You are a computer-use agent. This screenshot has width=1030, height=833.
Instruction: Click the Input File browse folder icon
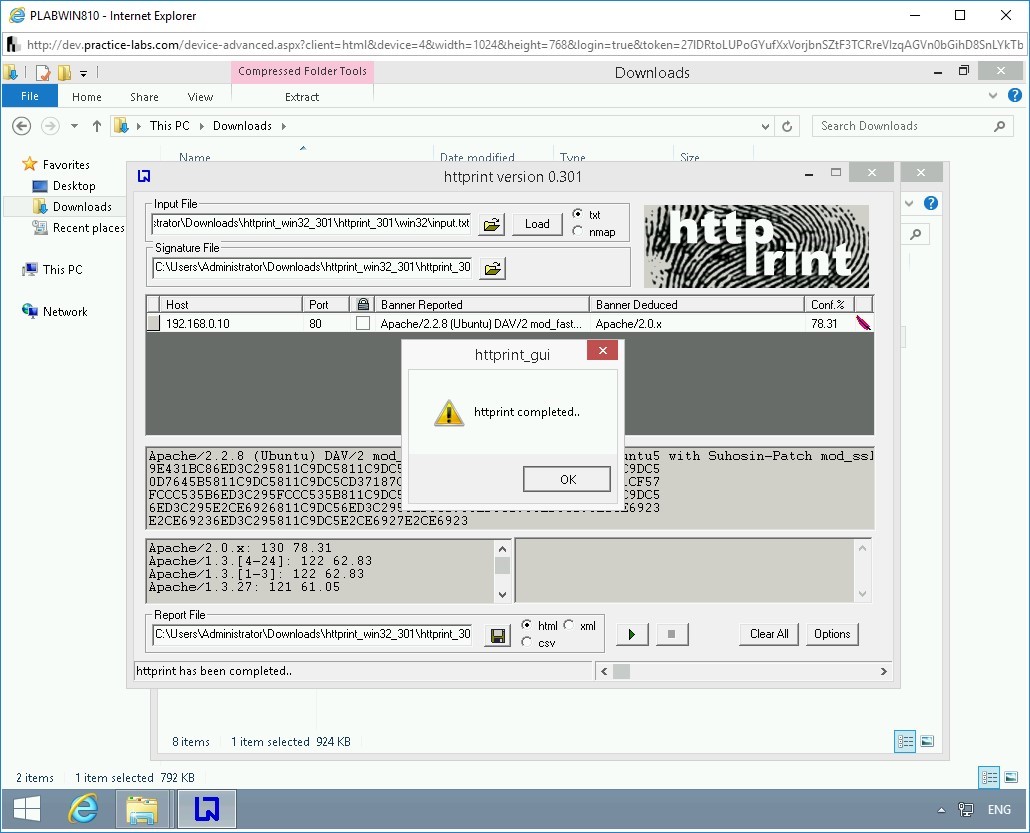coord(492,224)
